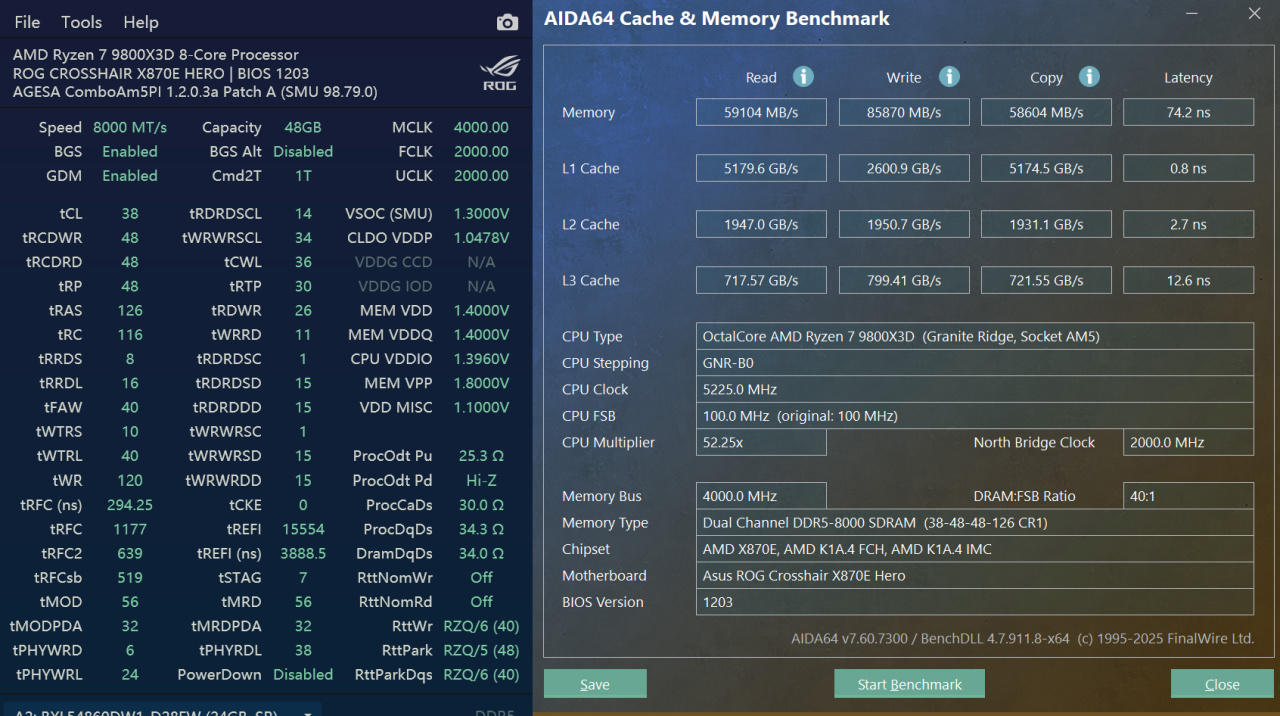The image size is (1280, 716).
Task: Click the tRAS value 126
Action: [x=130, y=310]
